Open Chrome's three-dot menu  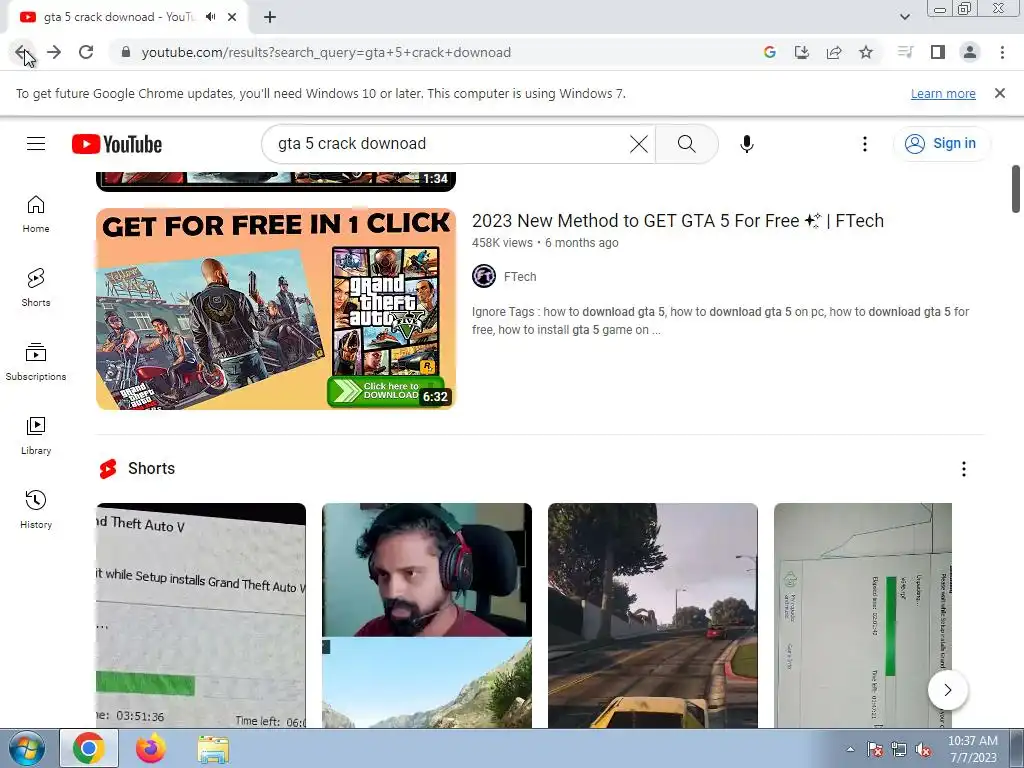(x=1002, y=52)
